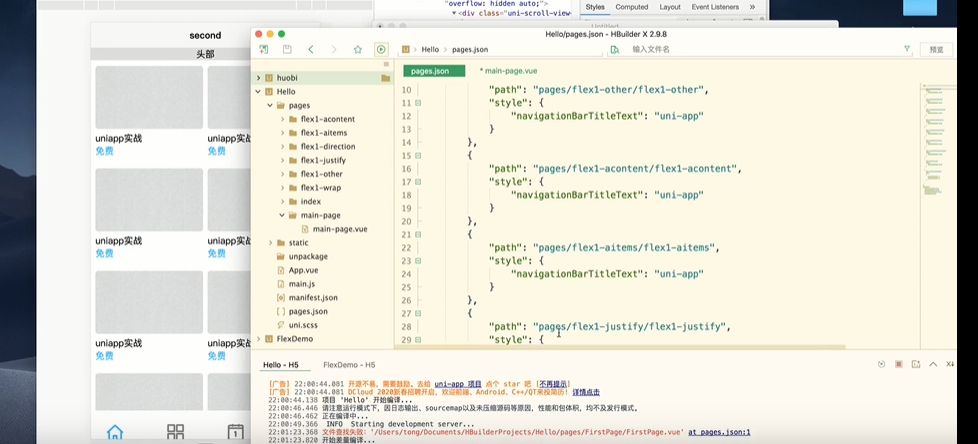
Task: Expand the flex1-wrap folder
Action: pyautogui.click(x=283, y=188)
